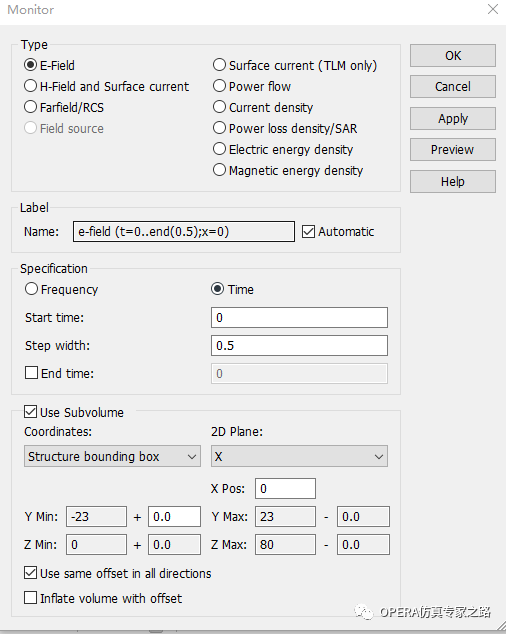Click the OK button
Image resolution: width=506 pixels, height=634 pixels.
453,55
